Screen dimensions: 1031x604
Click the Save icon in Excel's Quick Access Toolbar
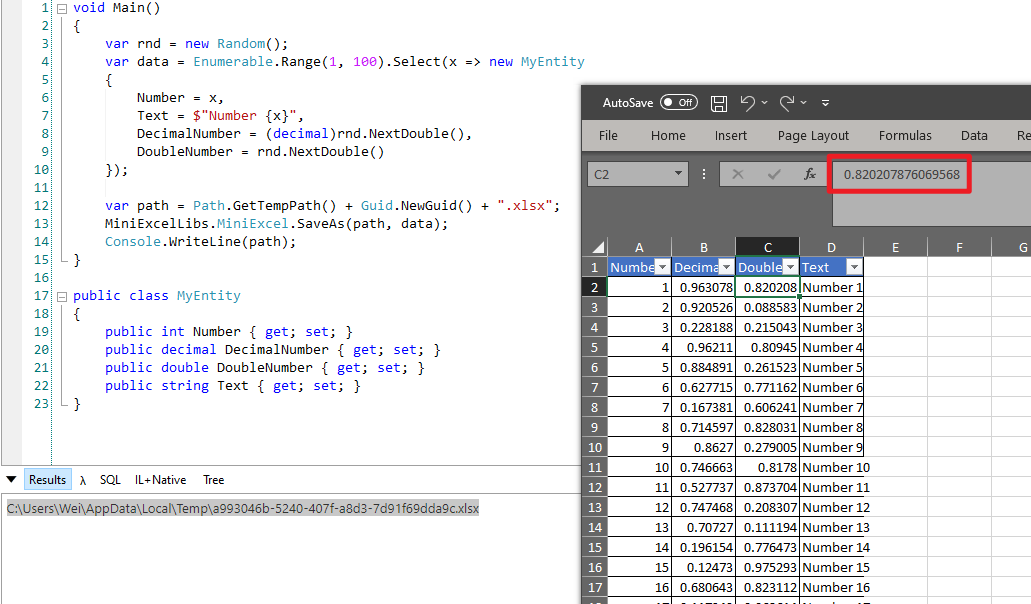click(719, 102)
